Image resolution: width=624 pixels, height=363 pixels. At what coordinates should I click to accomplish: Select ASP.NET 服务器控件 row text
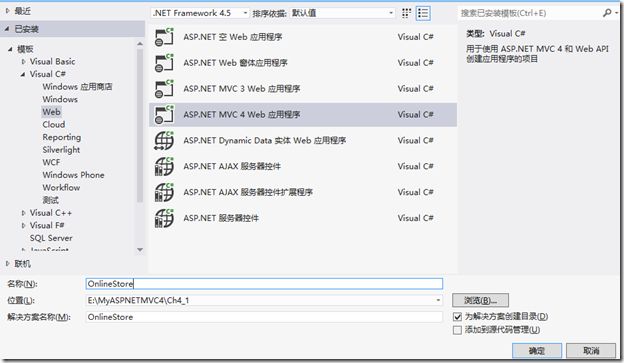(221, 218)
